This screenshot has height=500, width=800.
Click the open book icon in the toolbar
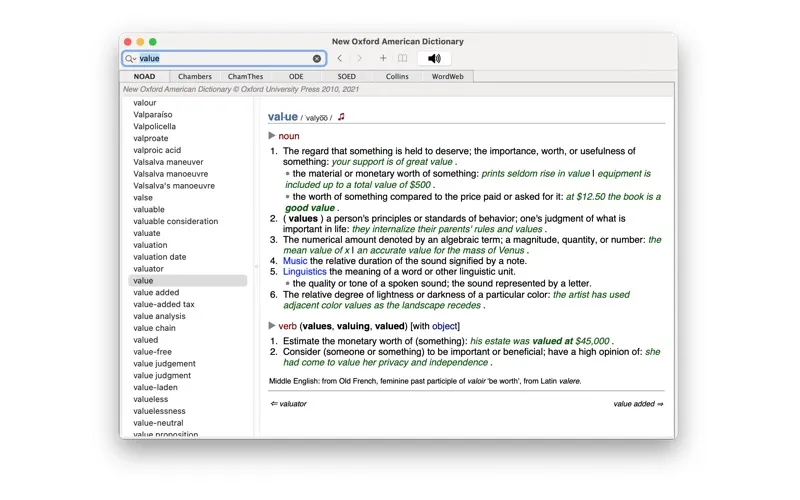click(x=403, y=58)
